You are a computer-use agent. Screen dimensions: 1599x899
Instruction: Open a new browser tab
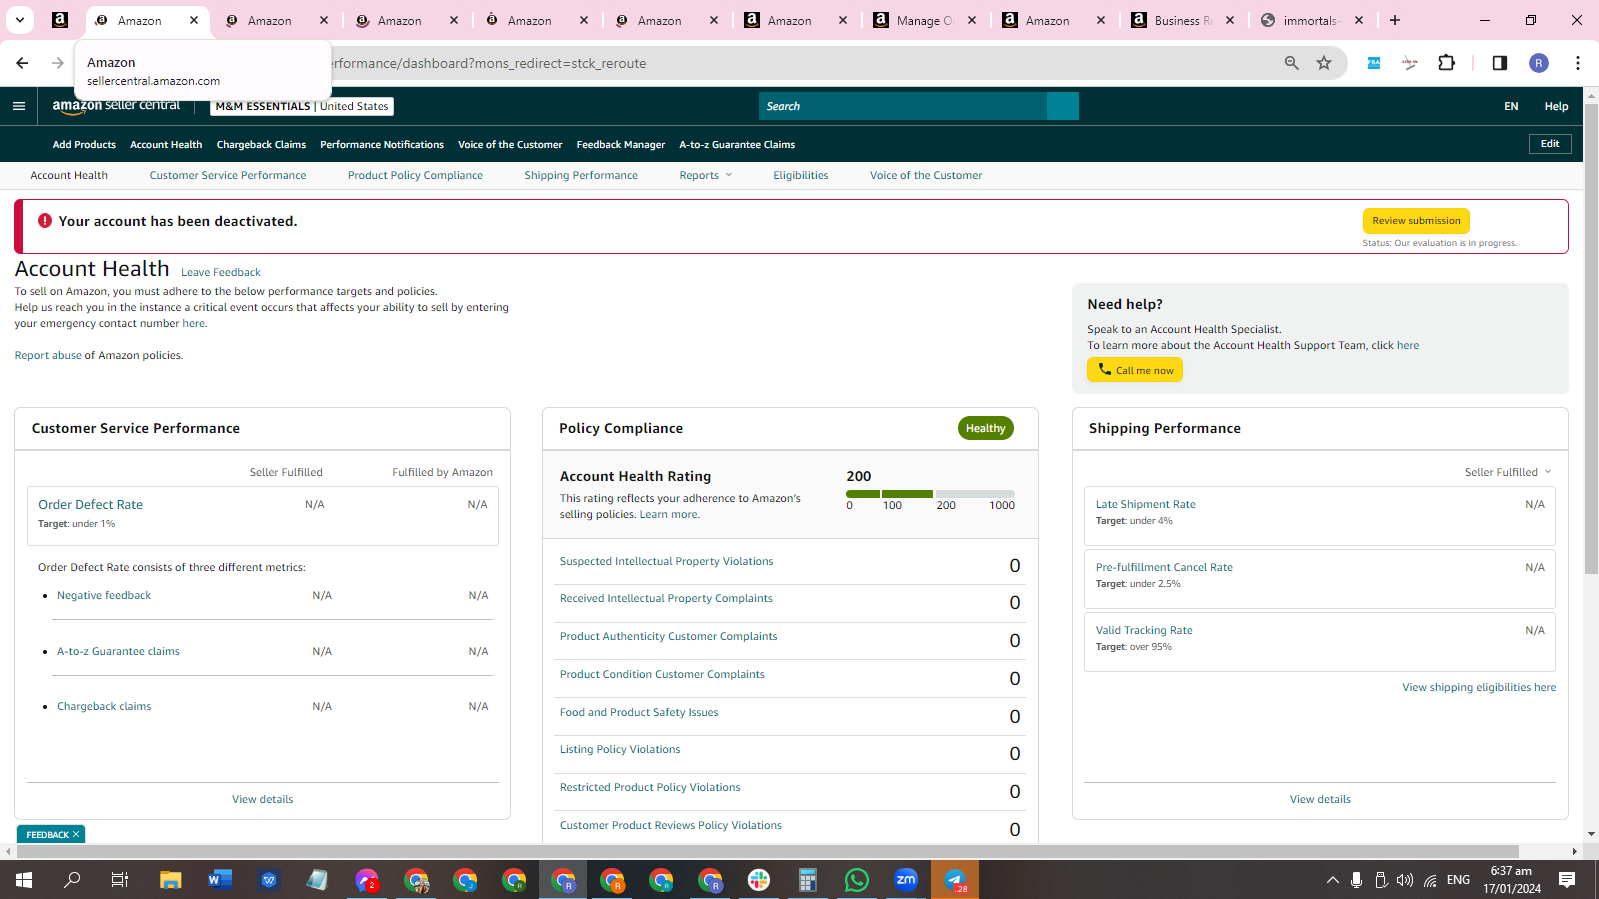click(1395, 20)
